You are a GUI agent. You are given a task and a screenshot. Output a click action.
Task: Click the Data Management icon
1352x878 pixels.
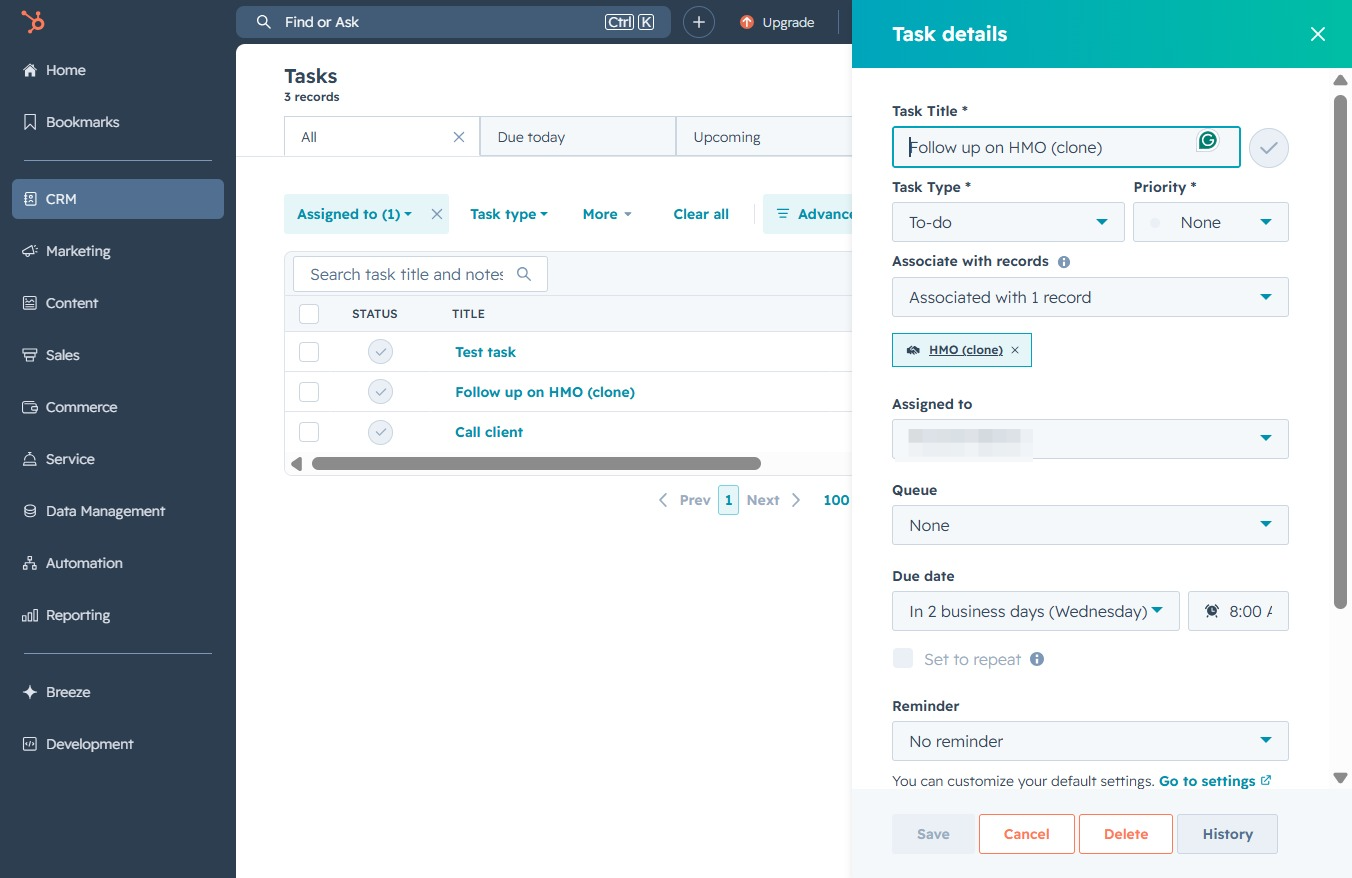pos(29,511)
